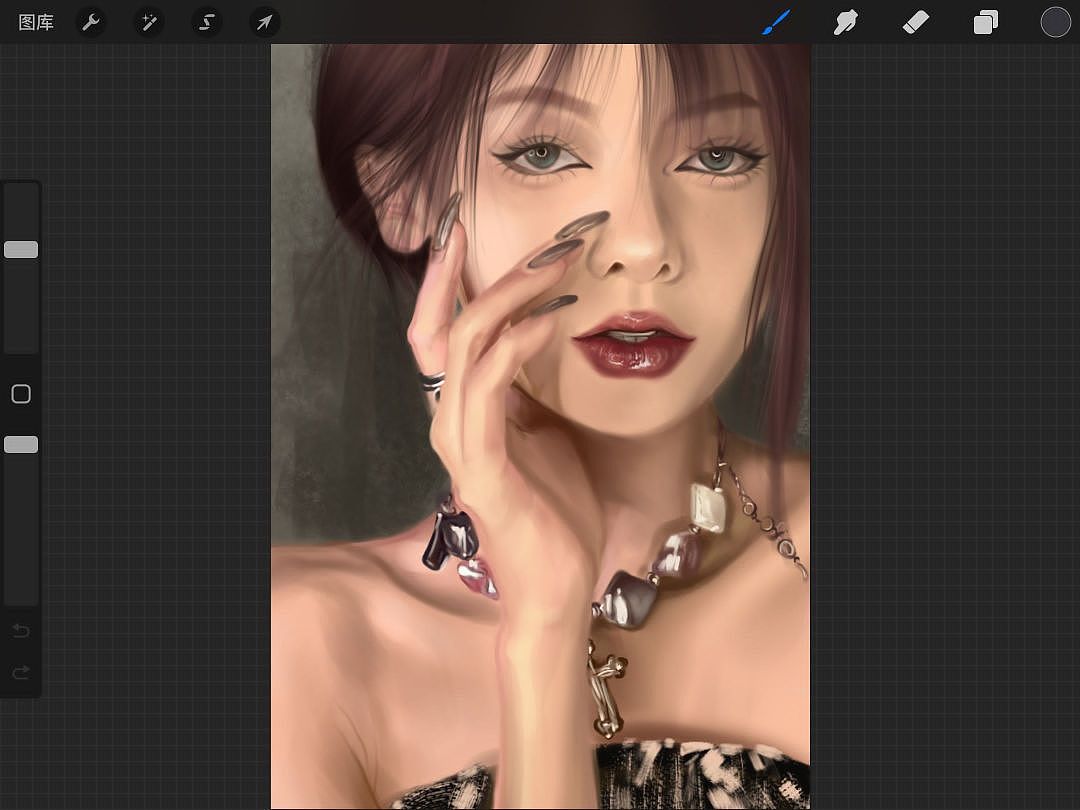The image size is (1080, 810).
Task: Select the Smudge tool
Action: pos(846,23)
